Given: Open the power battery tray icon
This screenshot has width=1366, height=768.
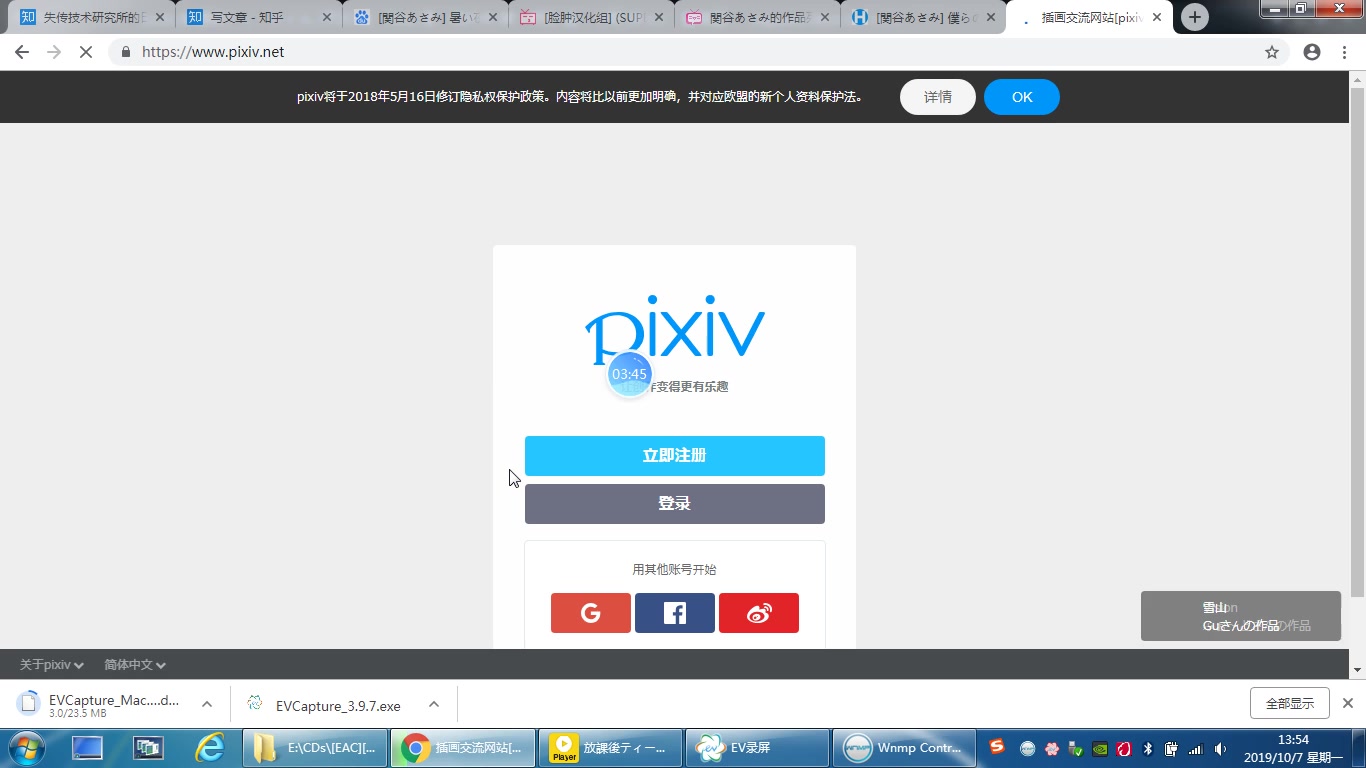Looking at the screenshot, I should 1171,748.
